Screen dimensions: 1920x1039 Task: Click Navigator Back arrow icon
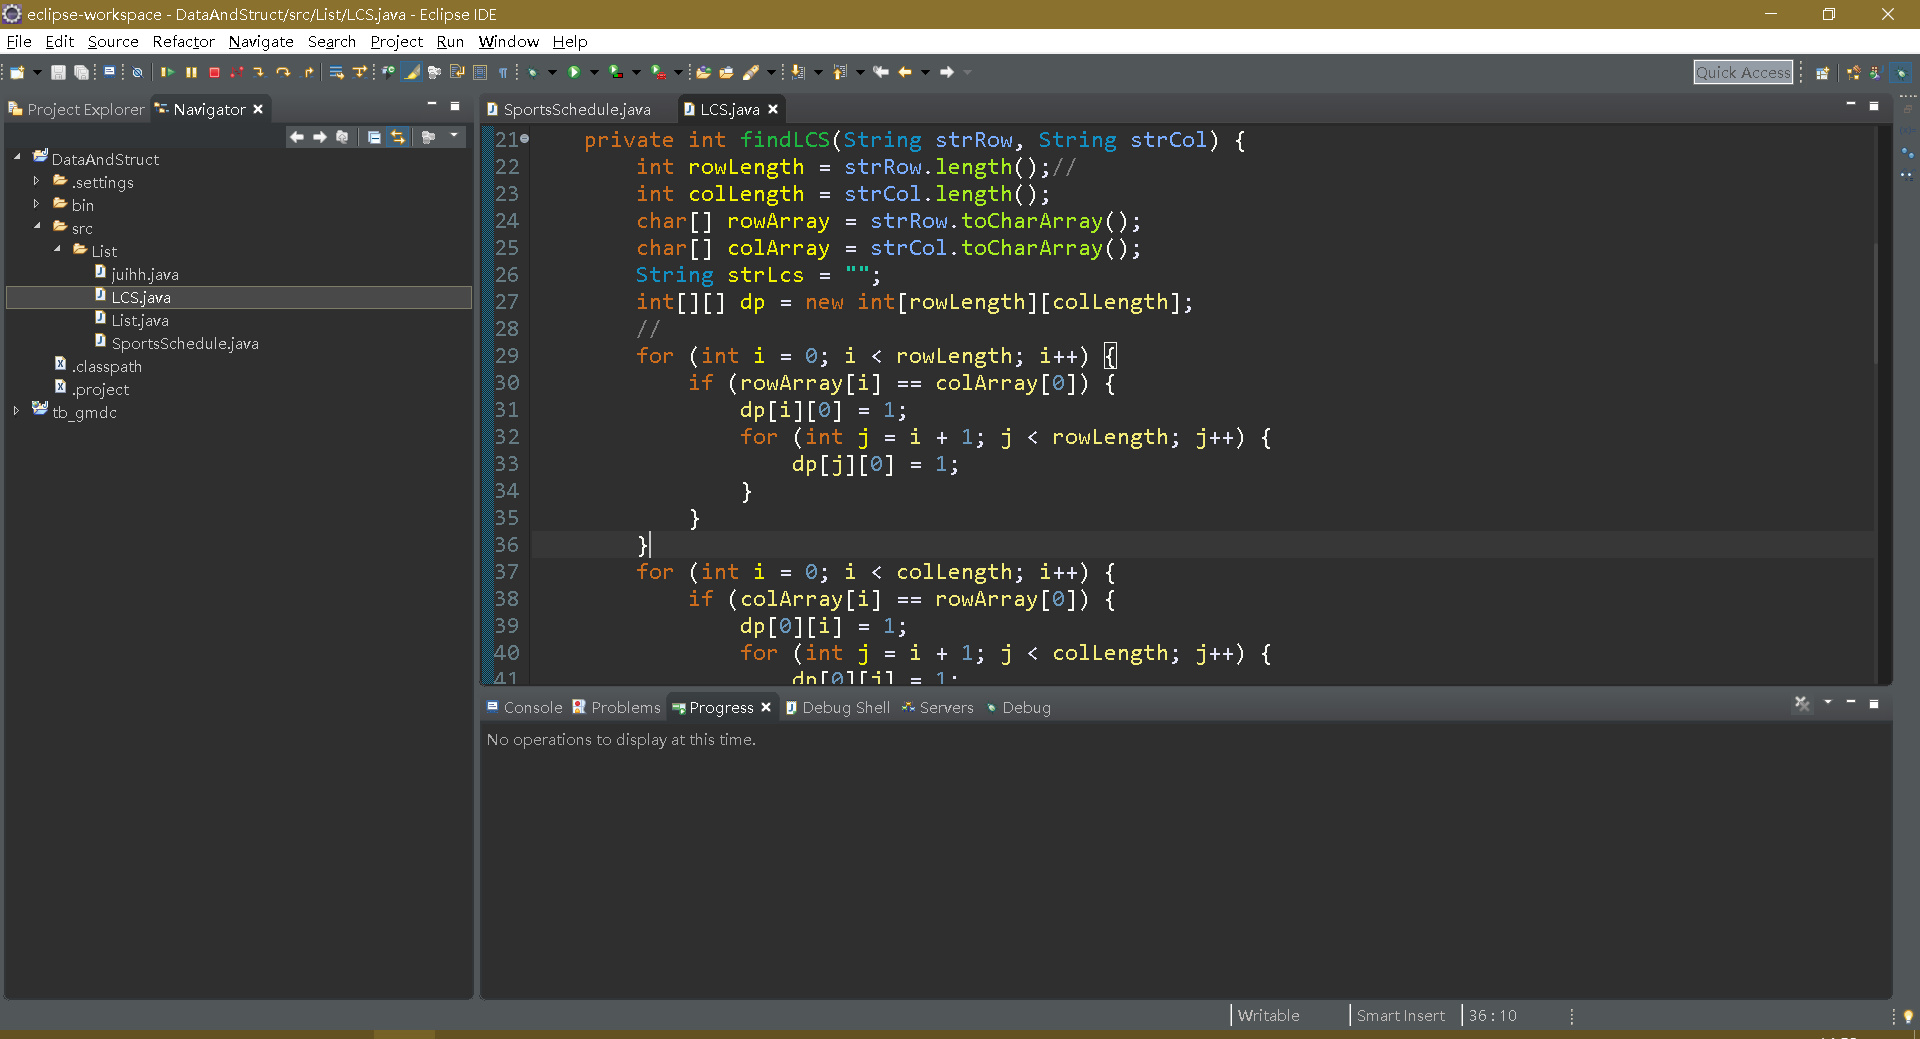coord(297,137)
